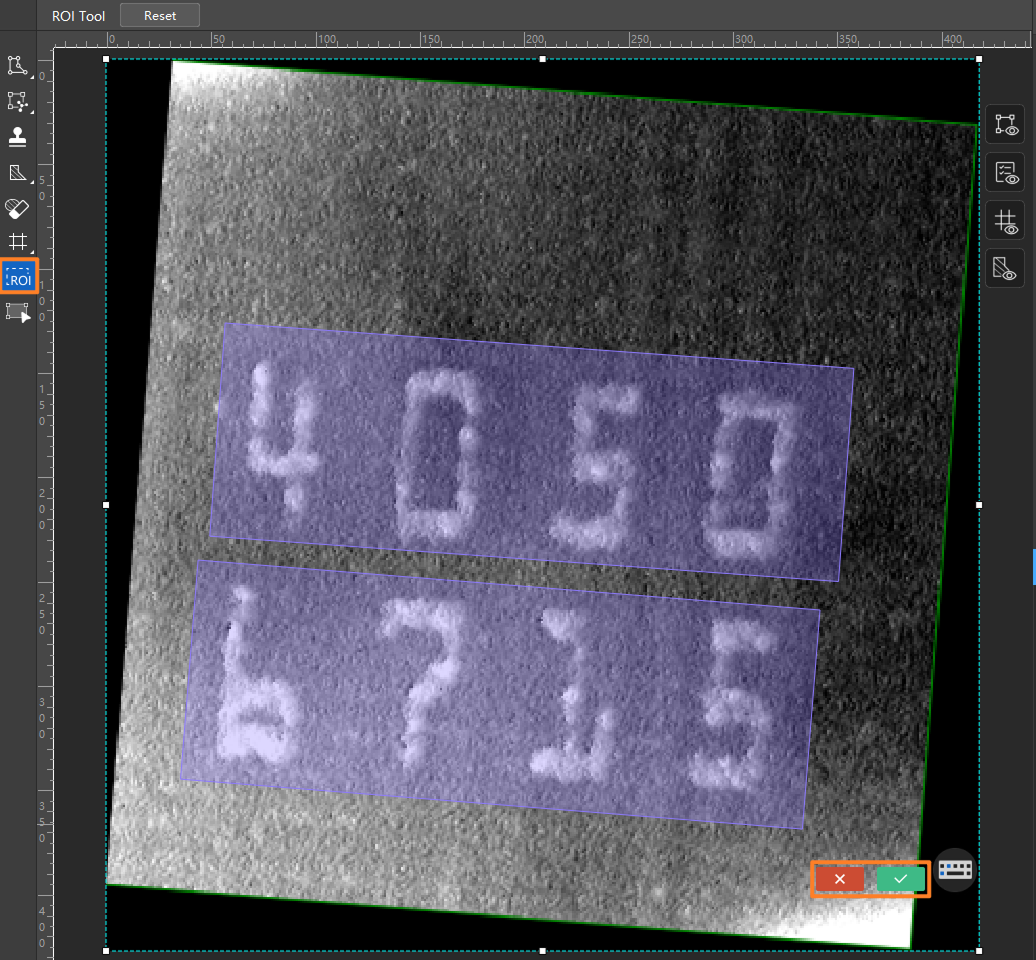Click right-middle handle of ROI frame
The height and width of the screenshot is (960, 1036).
tap(979, 505)
